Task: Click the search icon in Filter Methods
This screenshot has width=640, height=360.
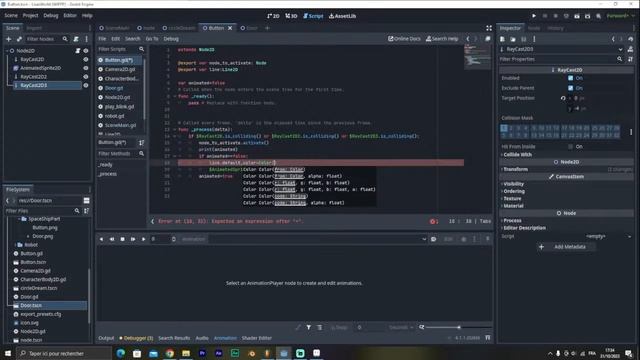Action: (x=141, y=153)
